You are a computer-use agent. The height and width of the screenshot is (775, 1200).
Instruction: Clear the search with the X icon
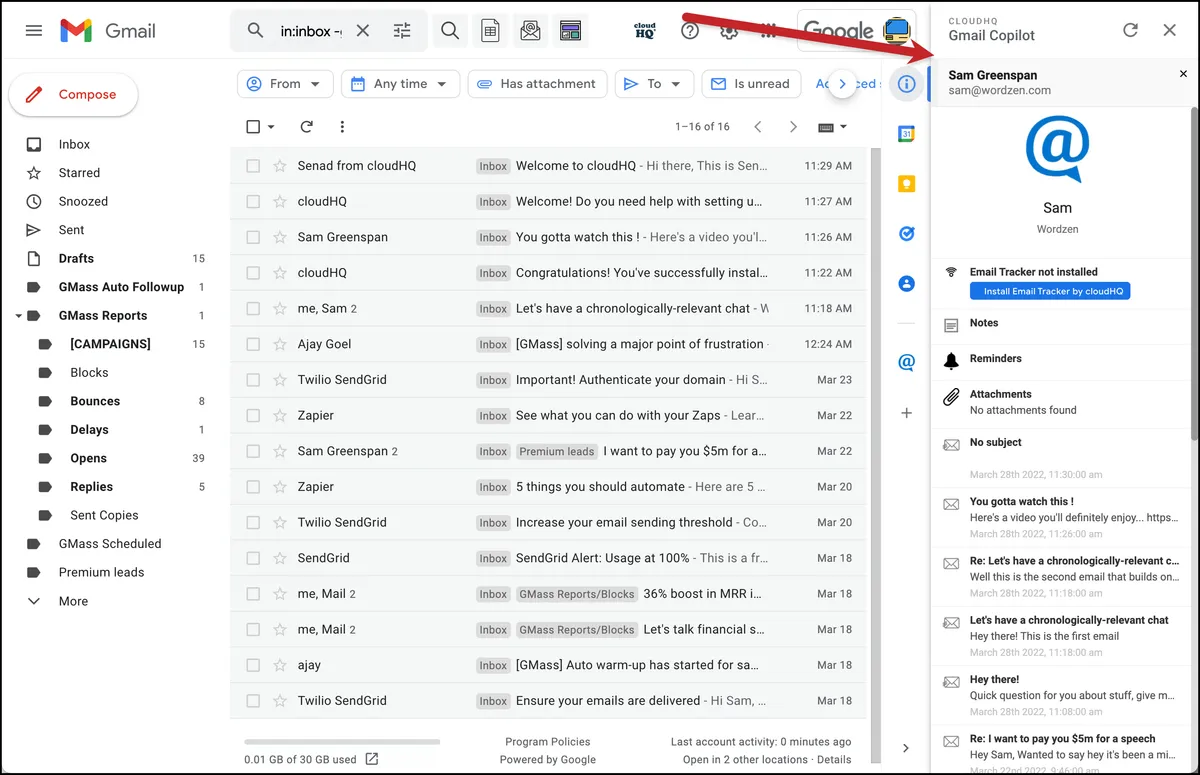pos(363,31)
